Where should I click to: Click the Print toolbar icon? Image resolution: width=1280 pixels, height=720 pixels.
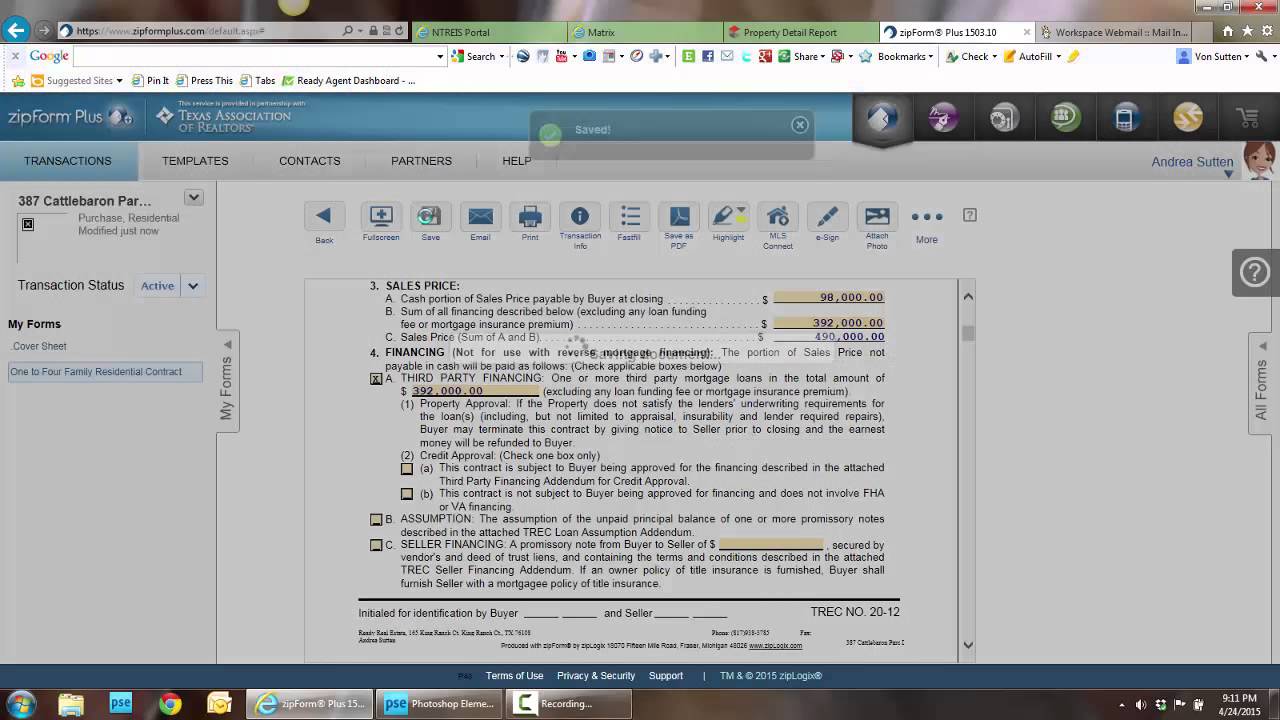(x=530, y=216)
